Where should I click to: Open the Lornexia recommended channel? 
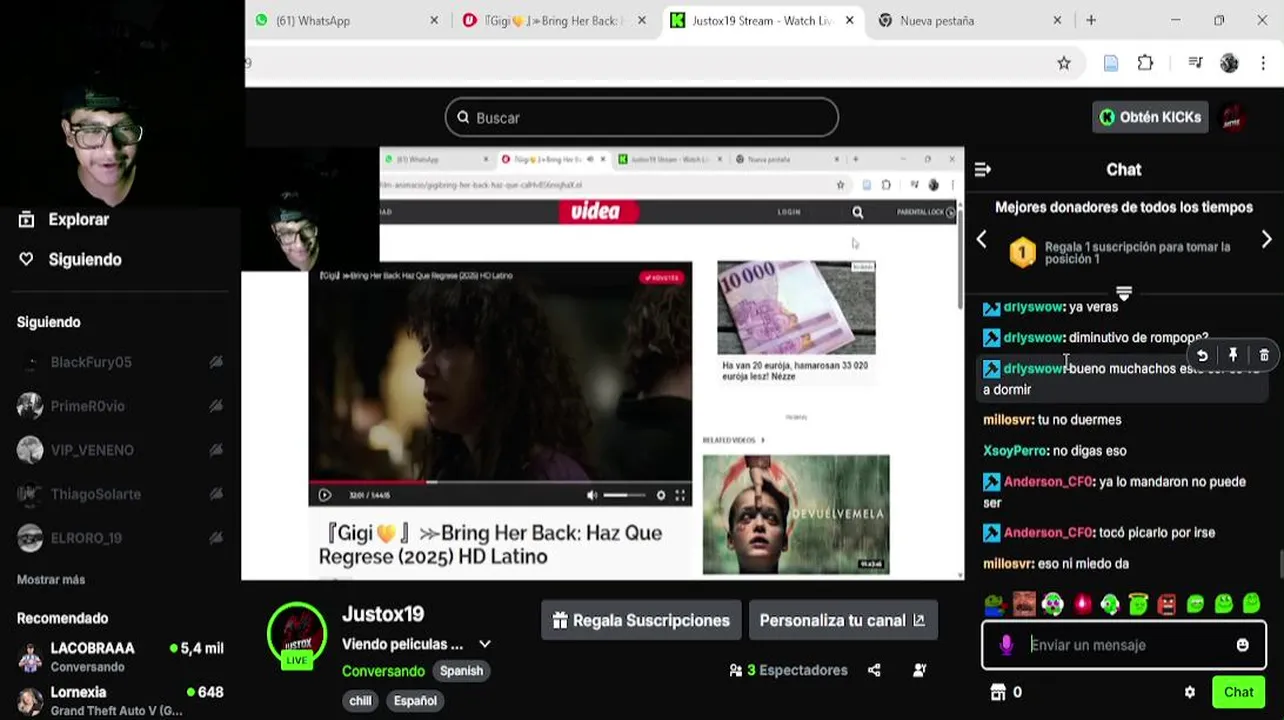[120, 700]
